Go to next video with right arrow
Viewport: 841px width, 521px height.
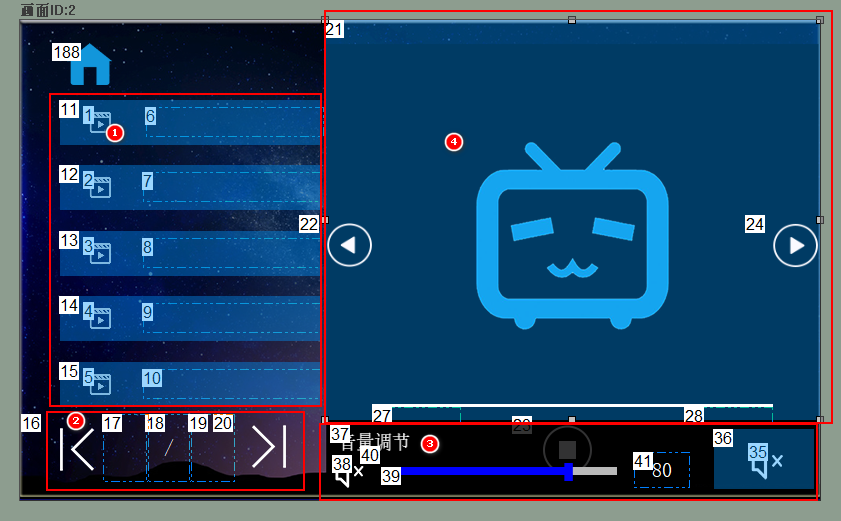coord(795,245)
